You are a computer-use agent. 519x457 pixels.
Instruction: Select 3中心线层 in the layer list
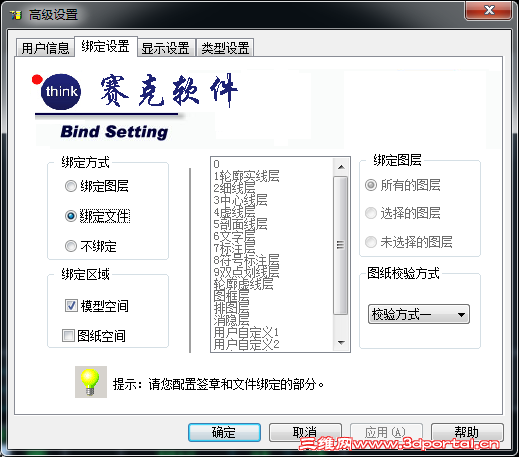click(240, 200)
